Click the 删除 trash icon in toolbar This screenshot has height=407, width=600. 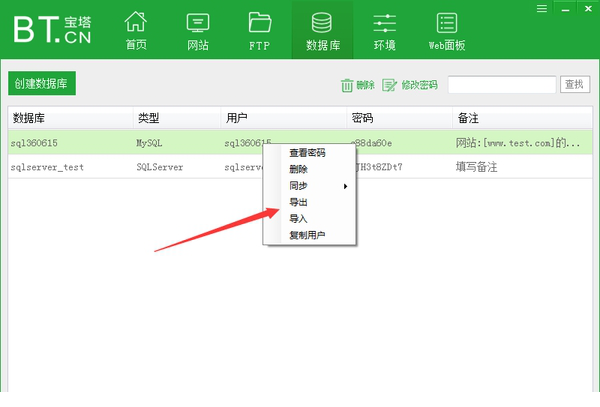point(347,86)
